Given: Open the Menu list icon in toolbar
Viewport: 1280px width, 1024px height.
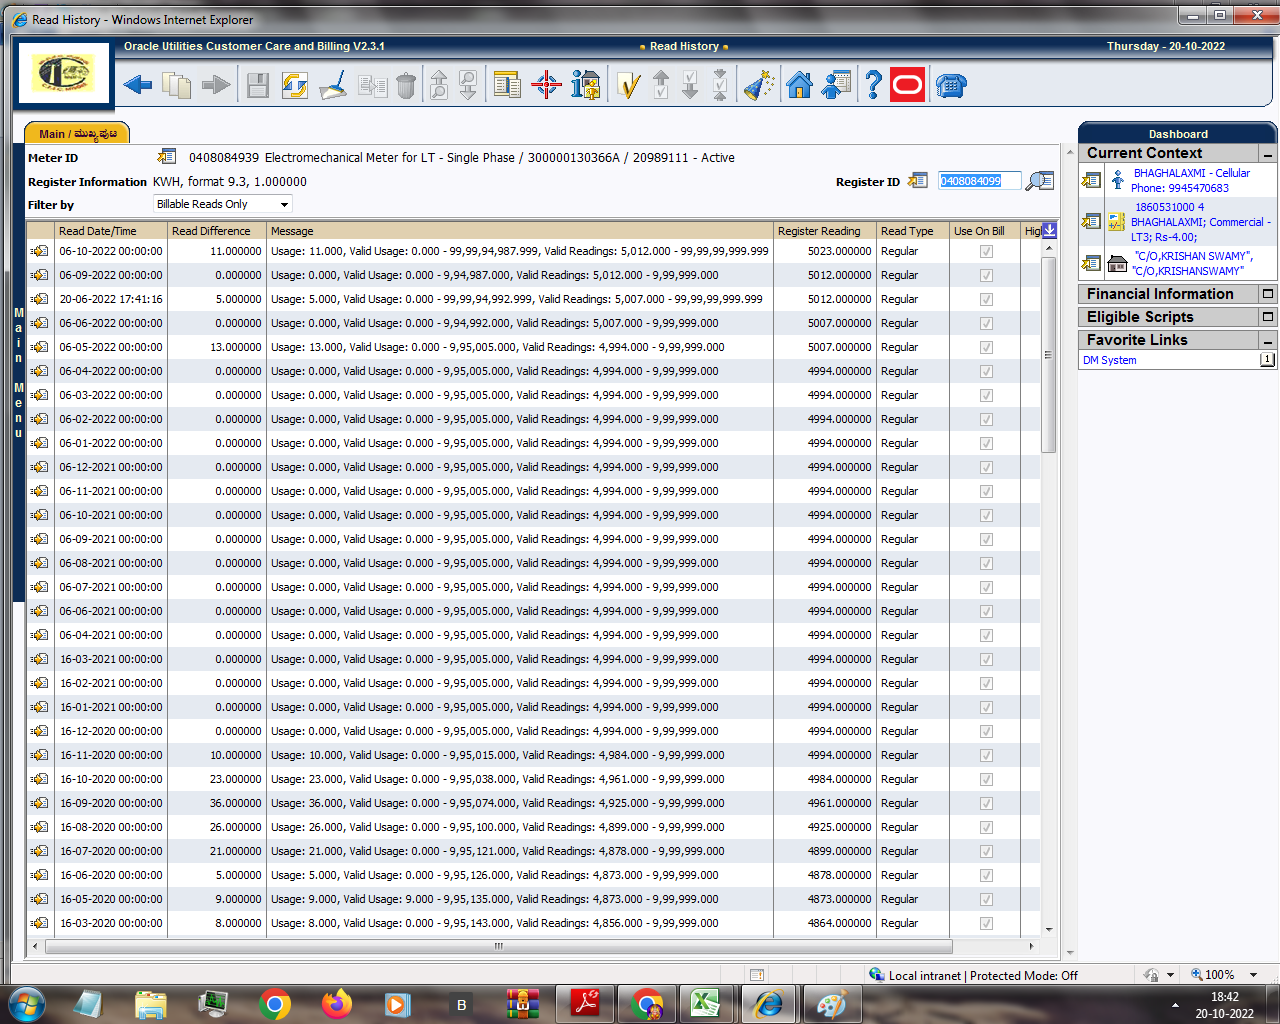Looking at the screenshot, I should (508, 86).
